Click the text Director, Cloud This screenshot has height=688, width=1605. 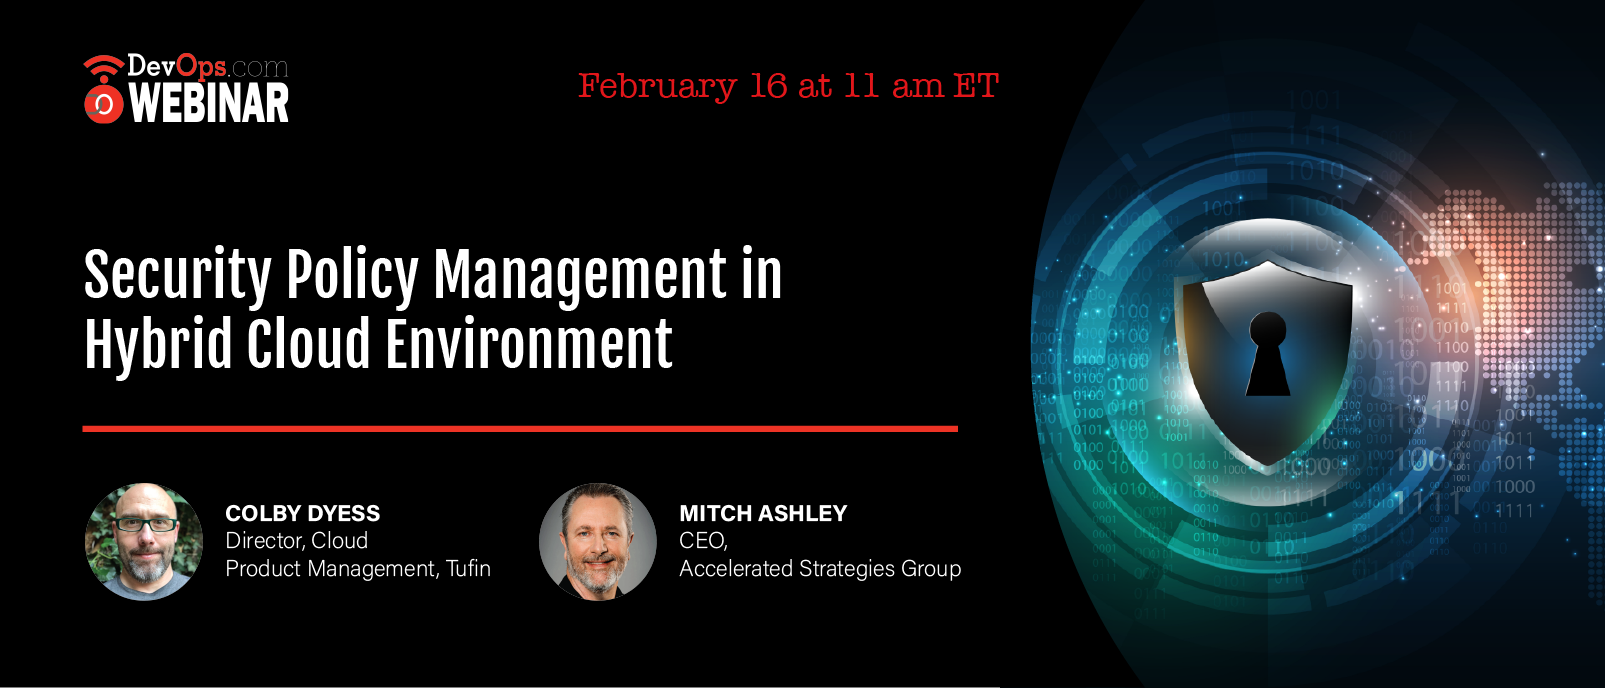point(297,541)
